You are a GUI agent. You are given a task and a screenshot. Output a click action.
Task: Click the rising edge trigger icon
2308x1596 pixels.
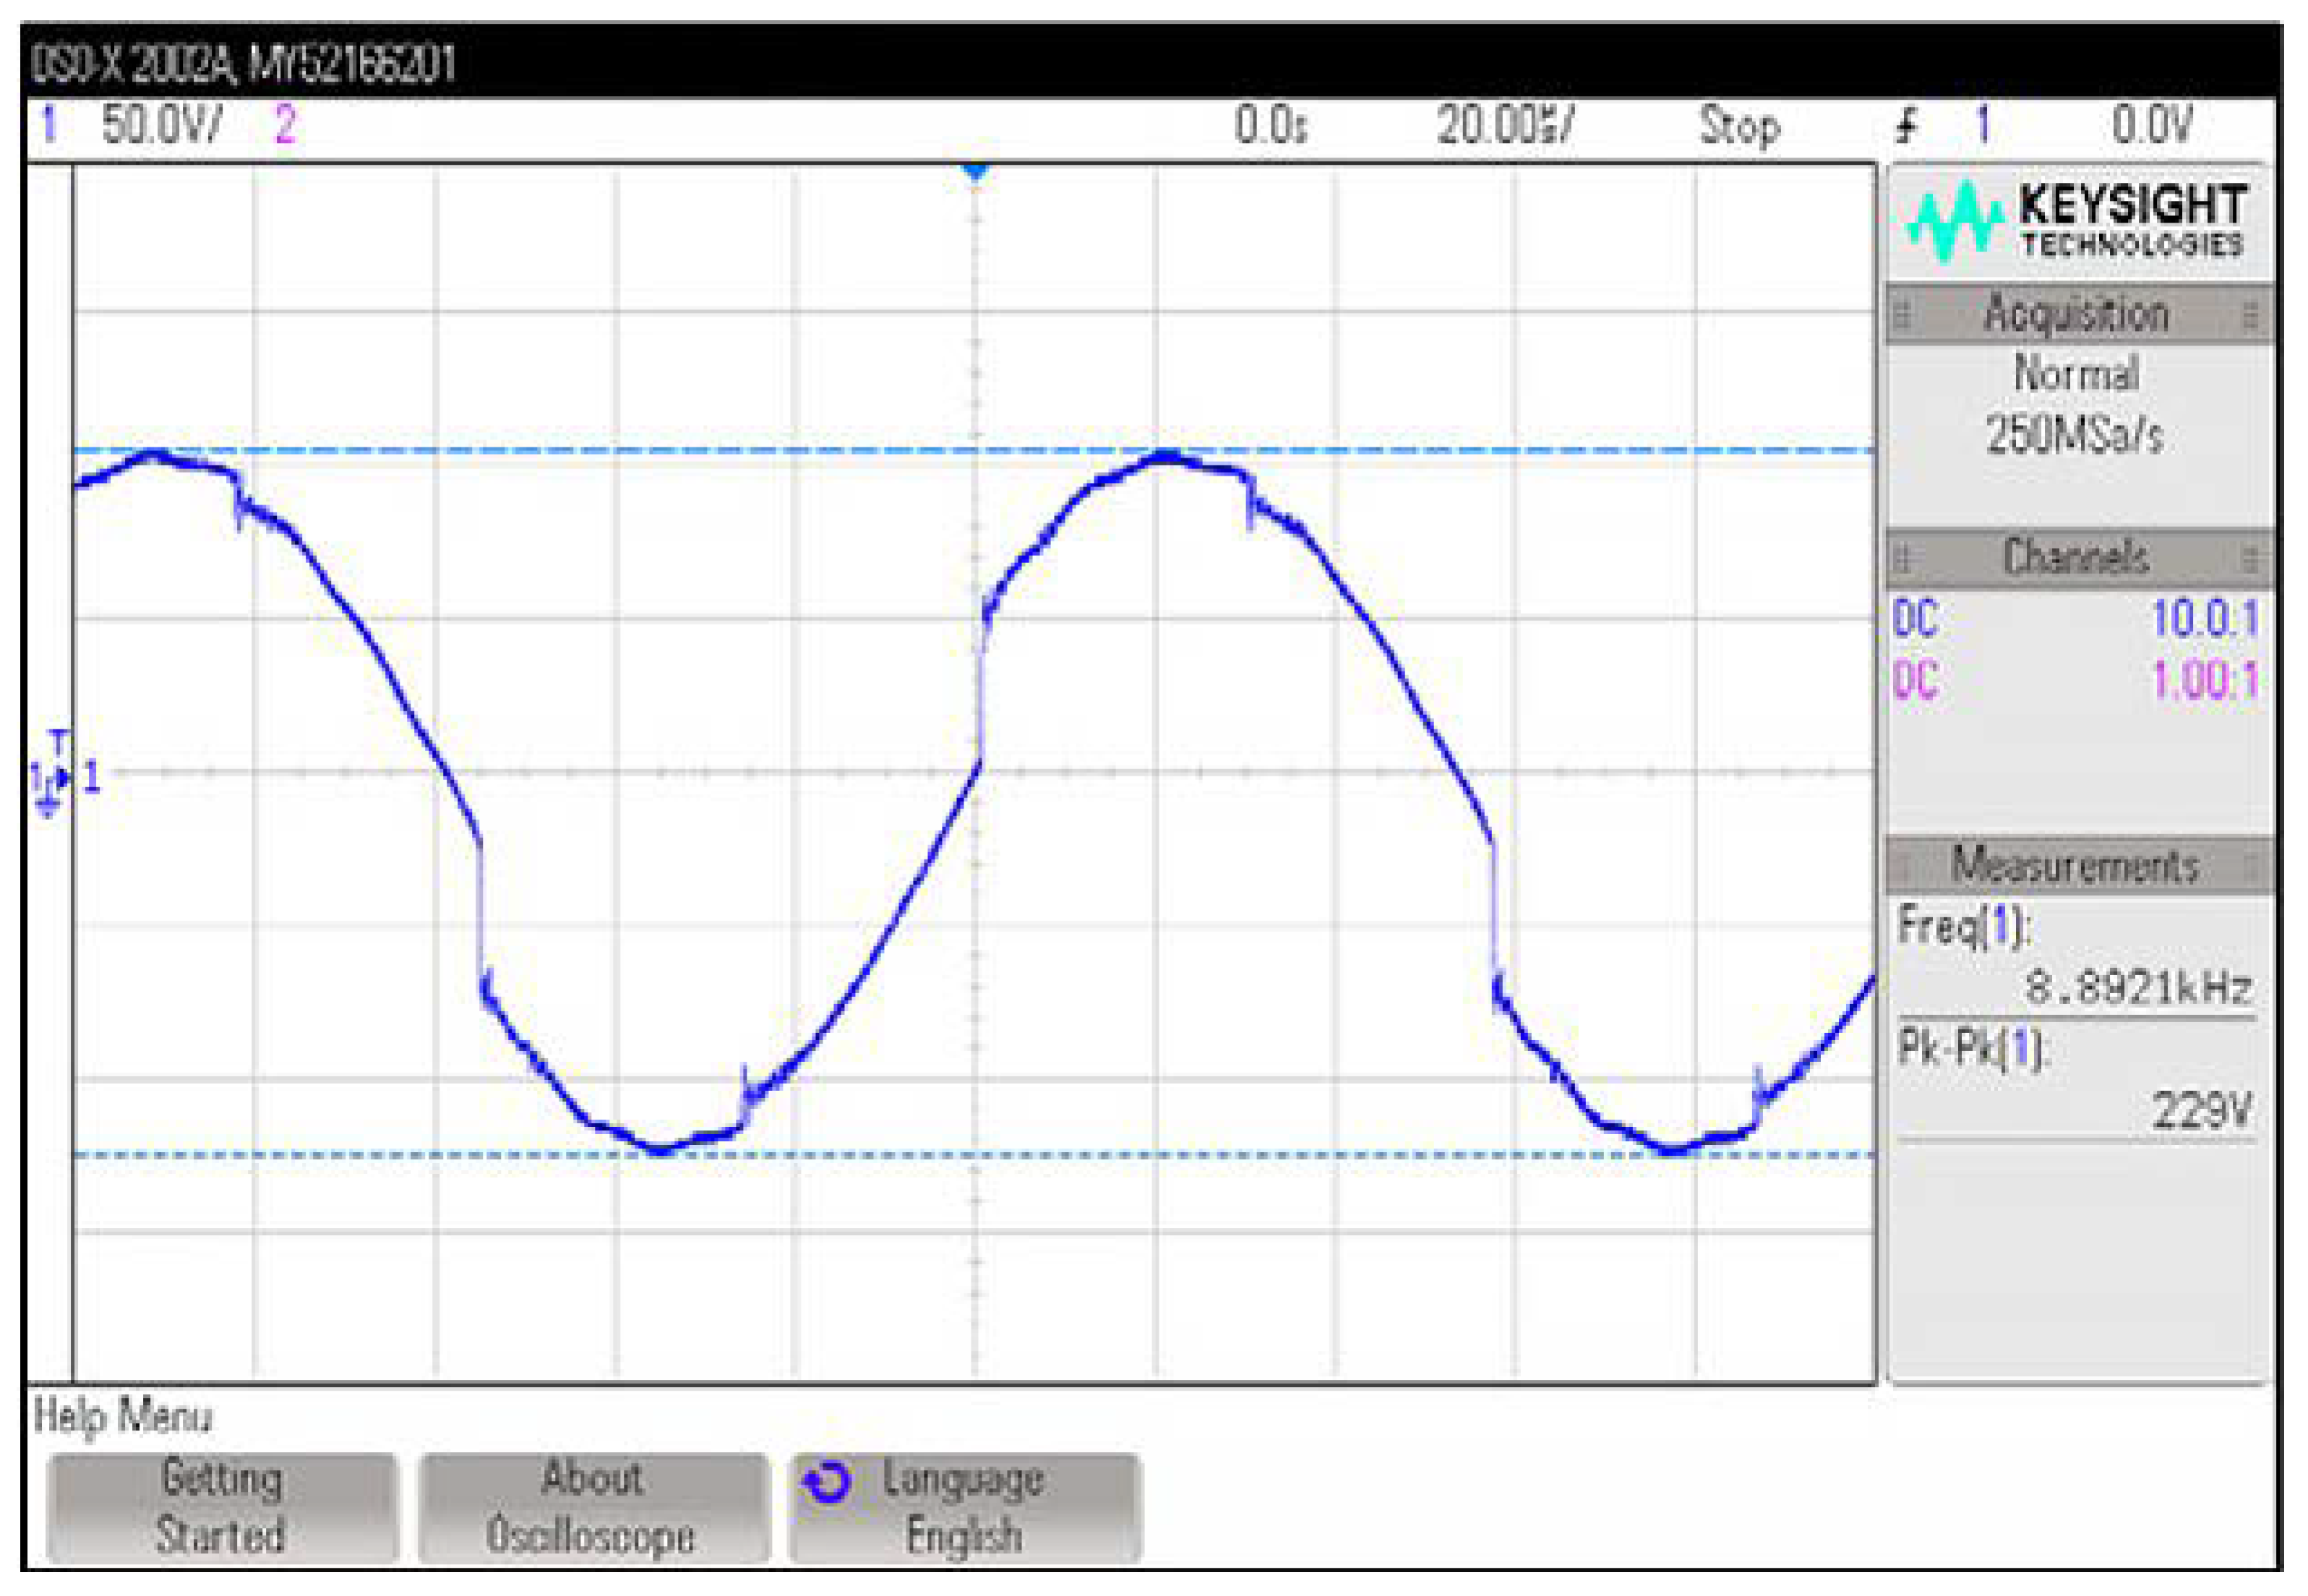pos(1907,126)
